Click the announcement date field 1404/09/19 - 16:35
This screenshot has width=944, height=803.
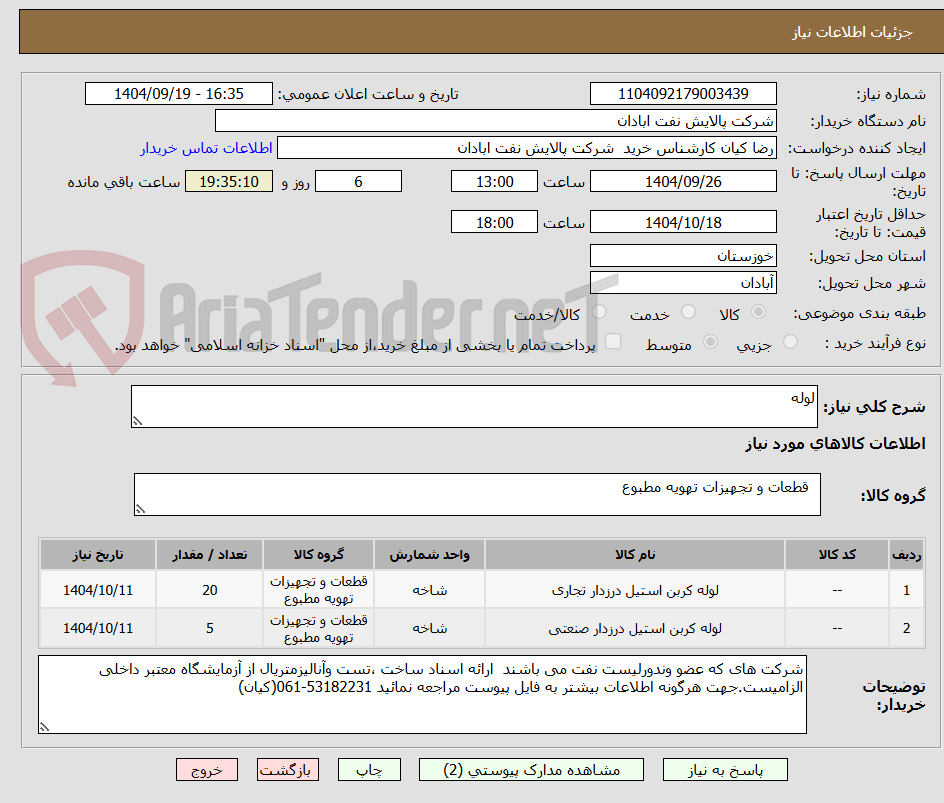click(179, 94)
